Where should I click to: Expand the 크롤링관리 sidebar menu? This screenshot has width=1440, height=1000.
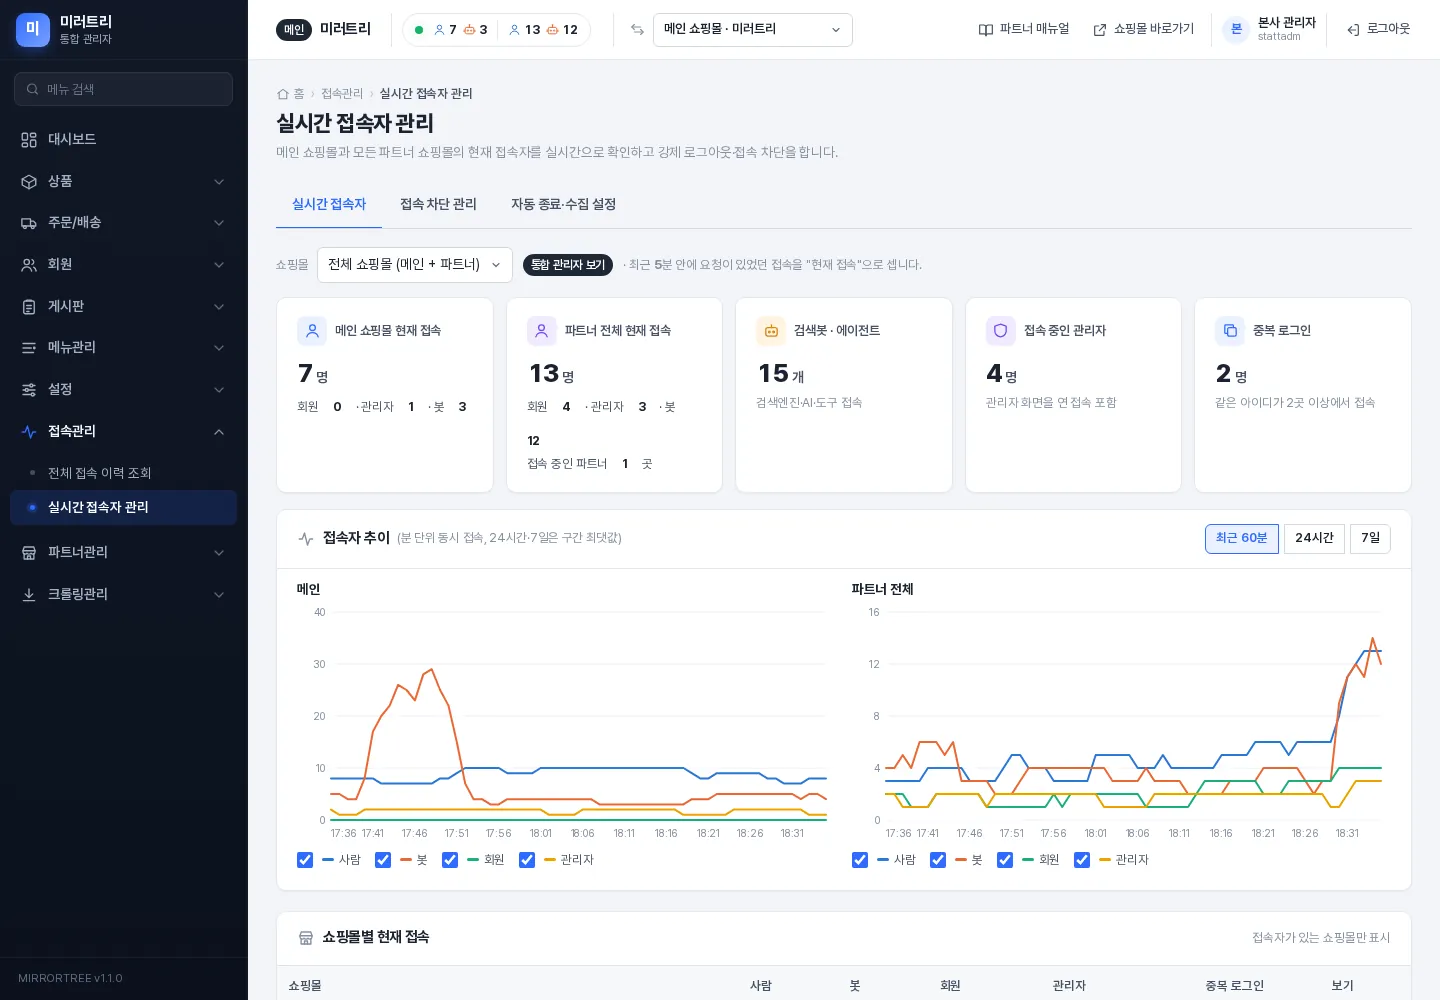click(124, 595)
